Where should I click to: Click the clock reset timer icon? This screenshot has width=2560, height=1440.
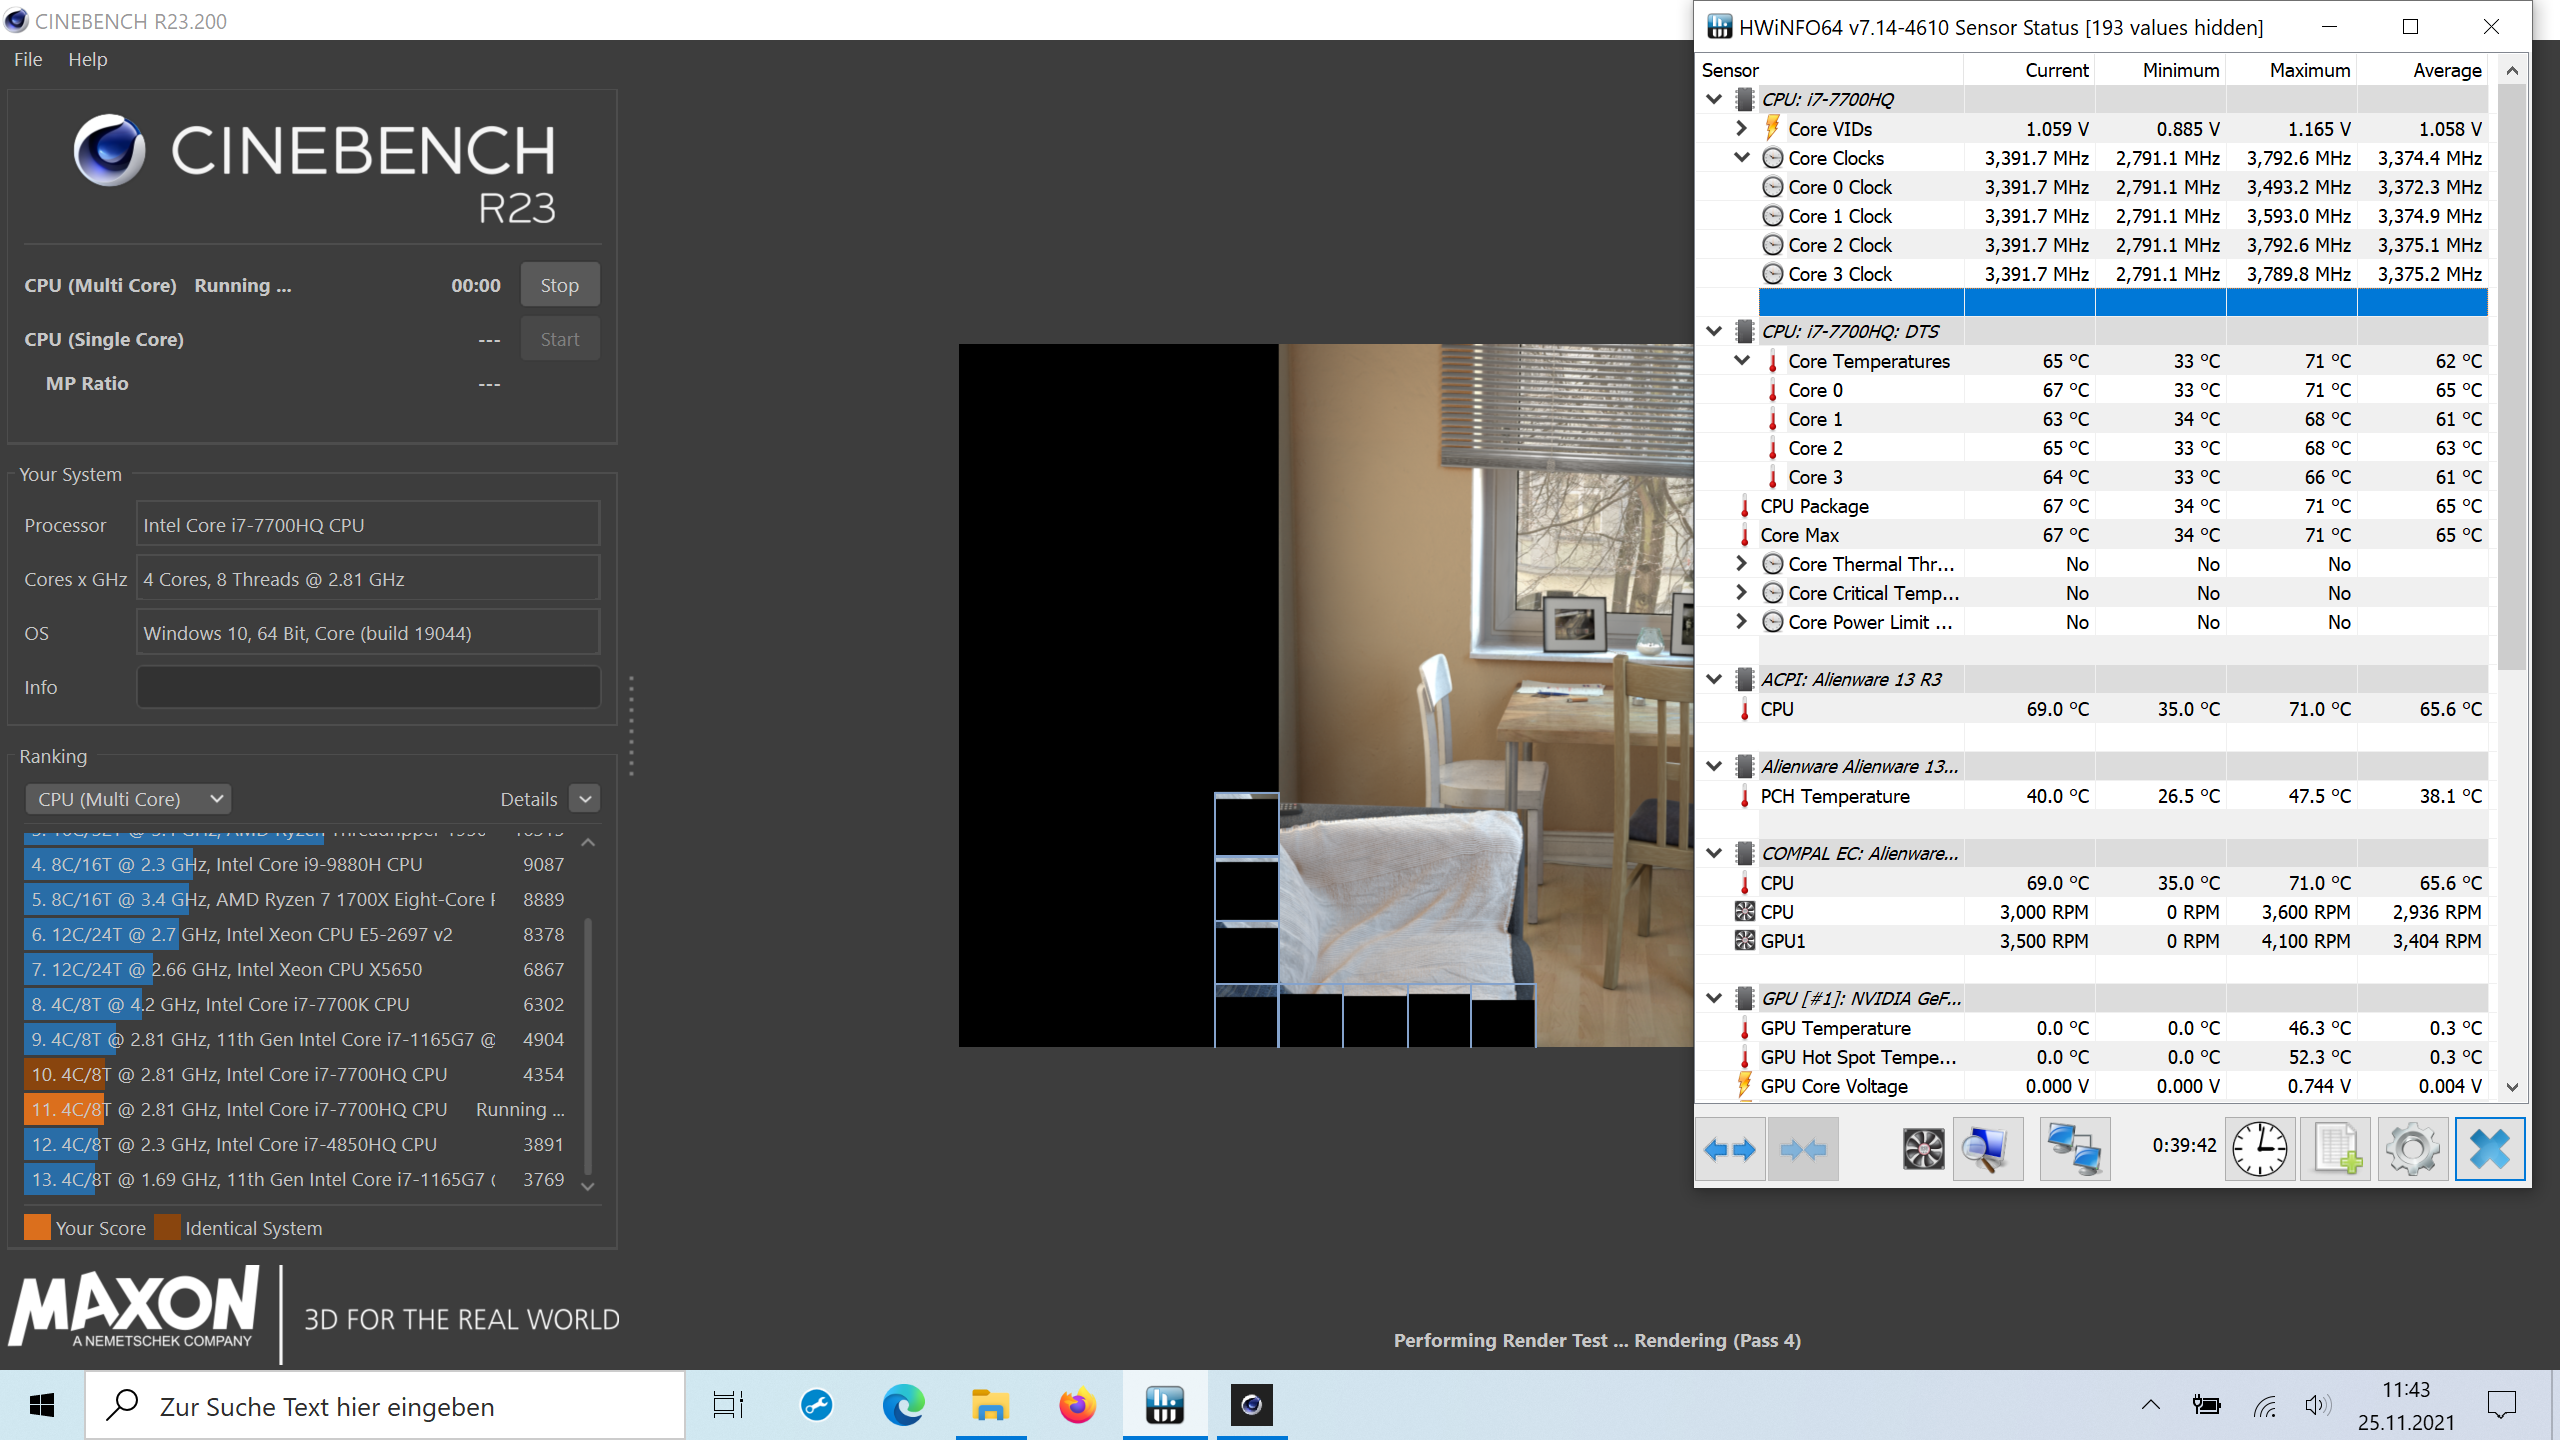(2259, 1149)
